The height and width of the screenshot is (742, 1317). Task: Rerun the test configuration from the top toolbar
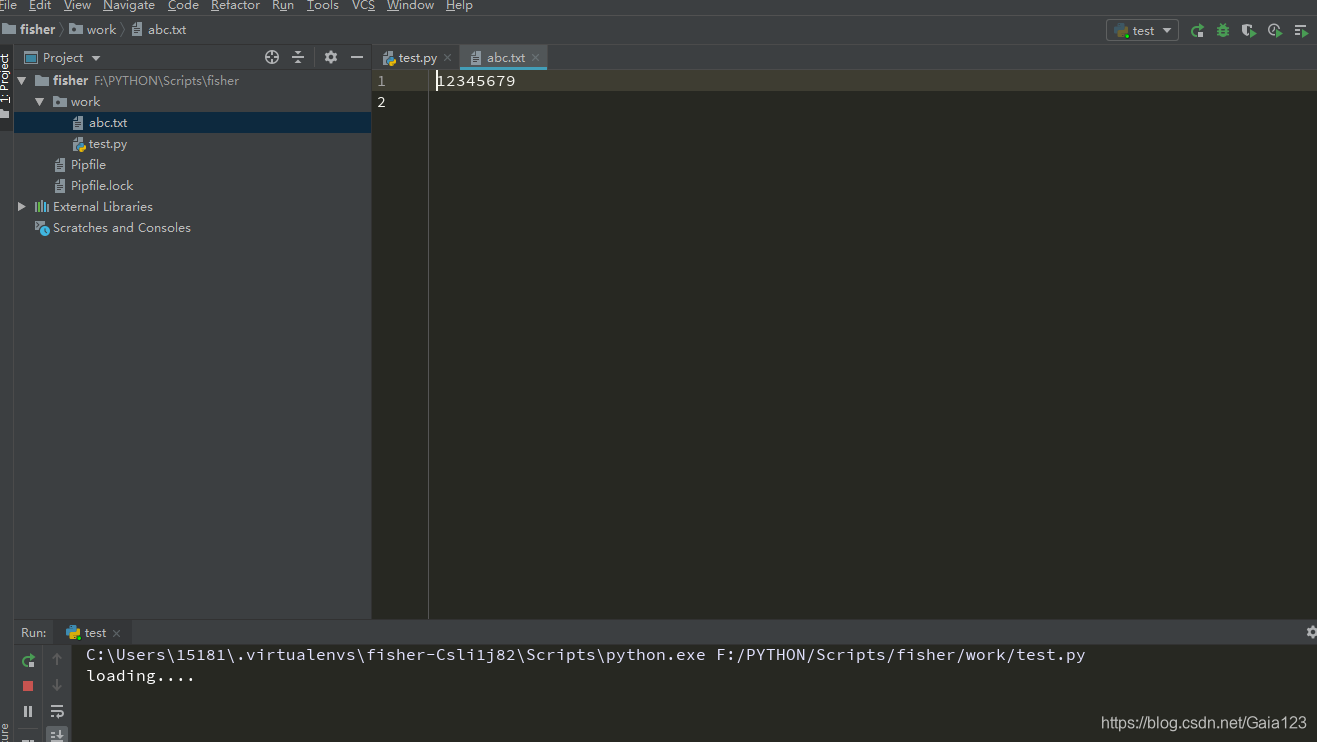pyautogui.click(x=1197, y=31)
